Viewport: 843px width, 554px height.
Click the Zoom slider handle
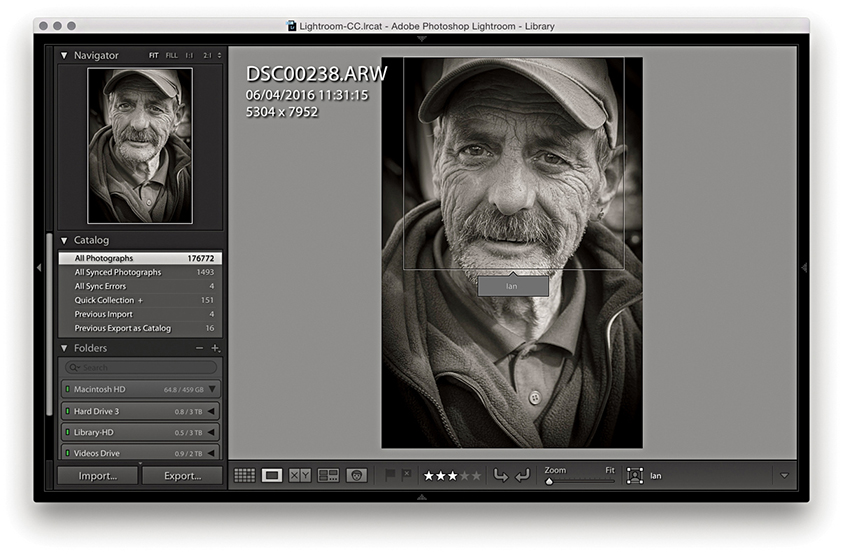(549, 482)
